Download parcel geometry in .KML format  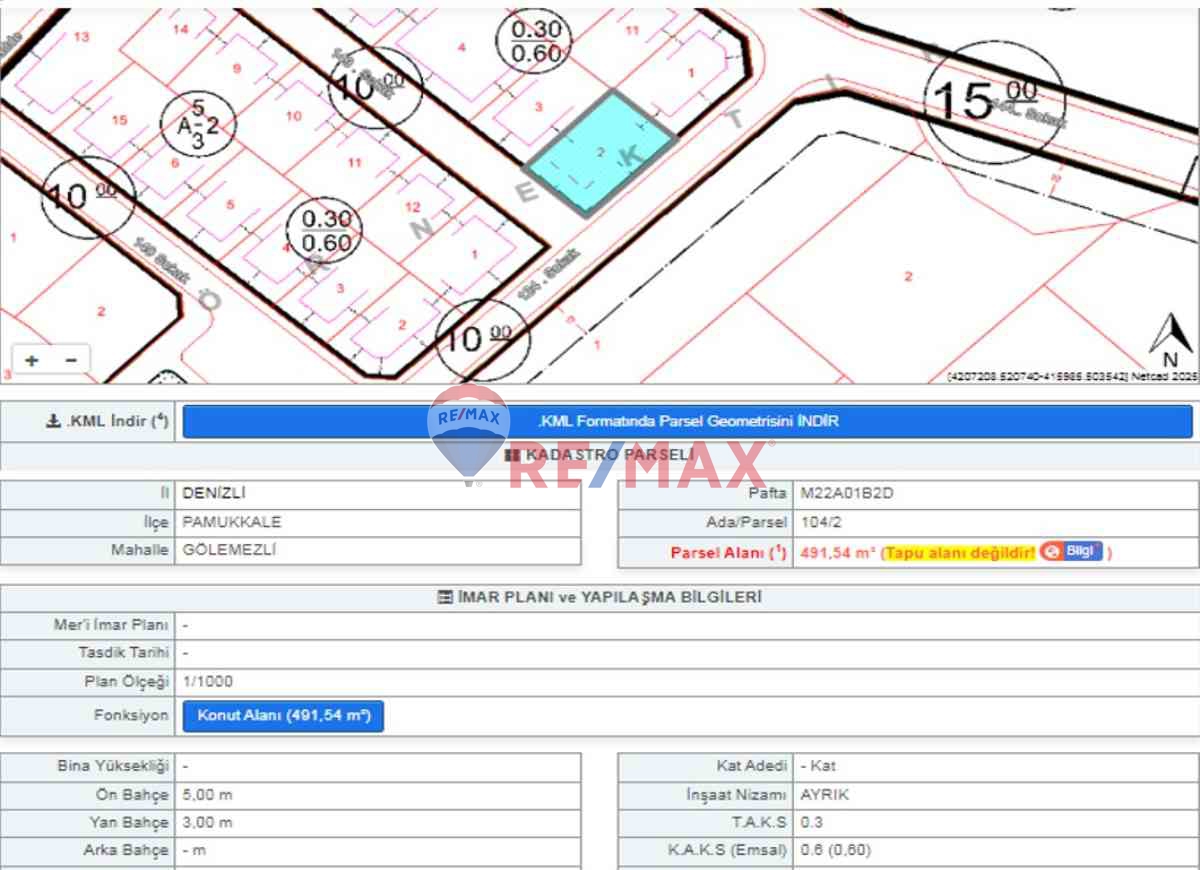tap(687, 421)
